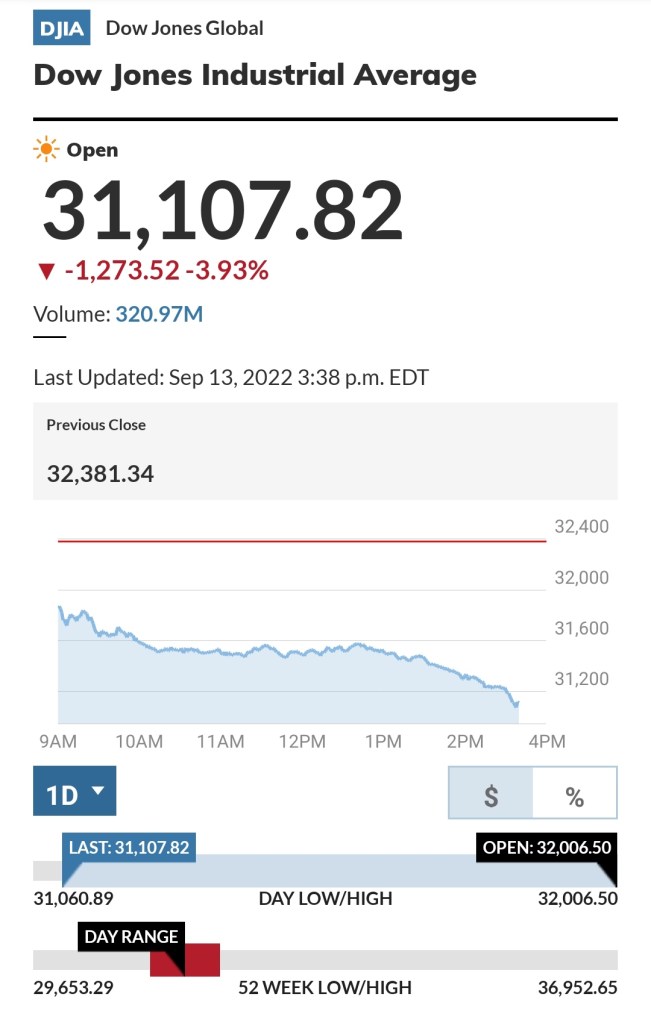
Task: Click the Dow Jones Industrial Average heading
Action: [255, 75]
